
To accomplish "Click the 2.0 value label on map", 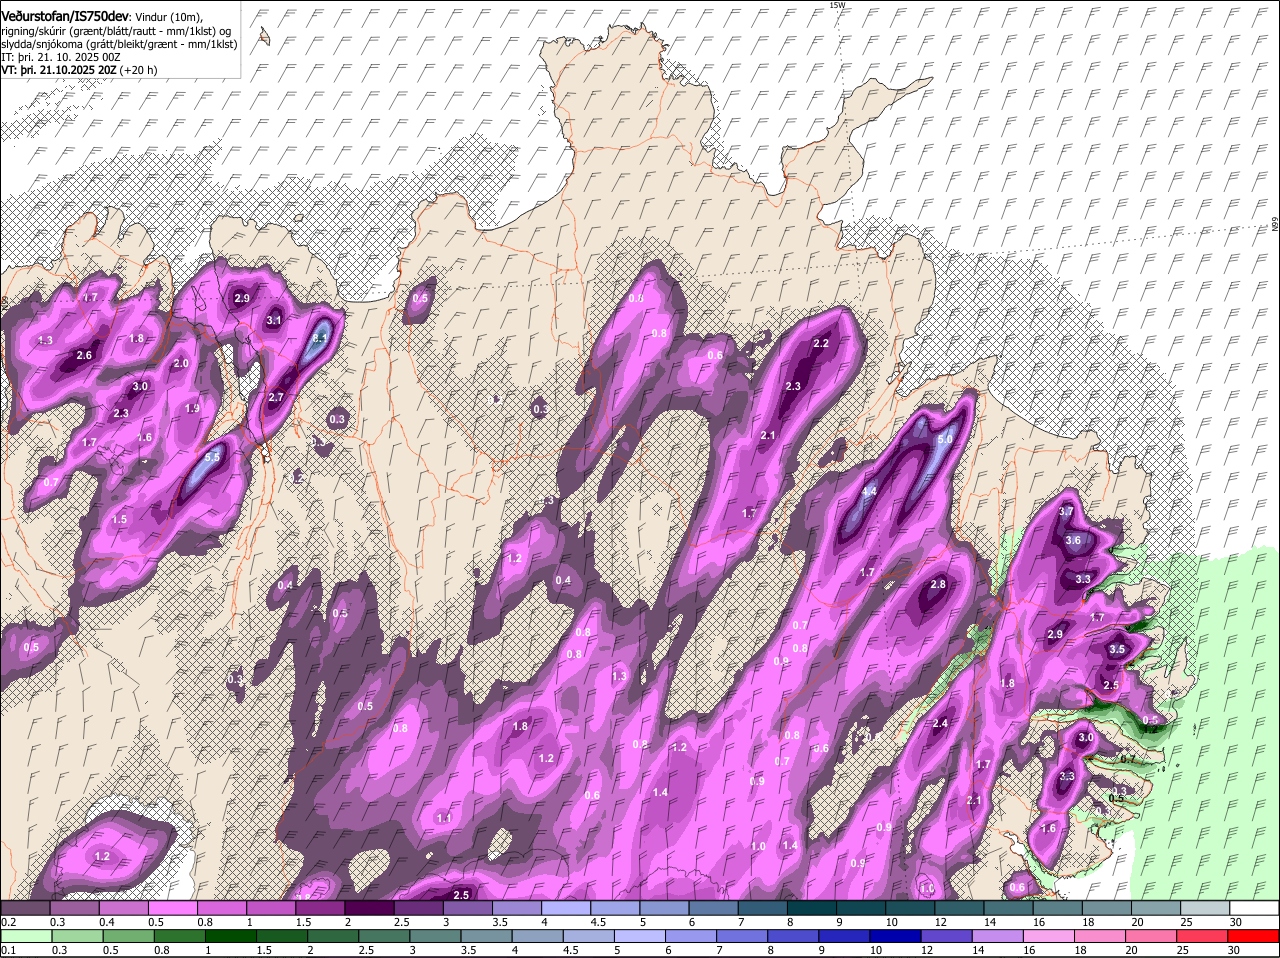I will (181, 363).
